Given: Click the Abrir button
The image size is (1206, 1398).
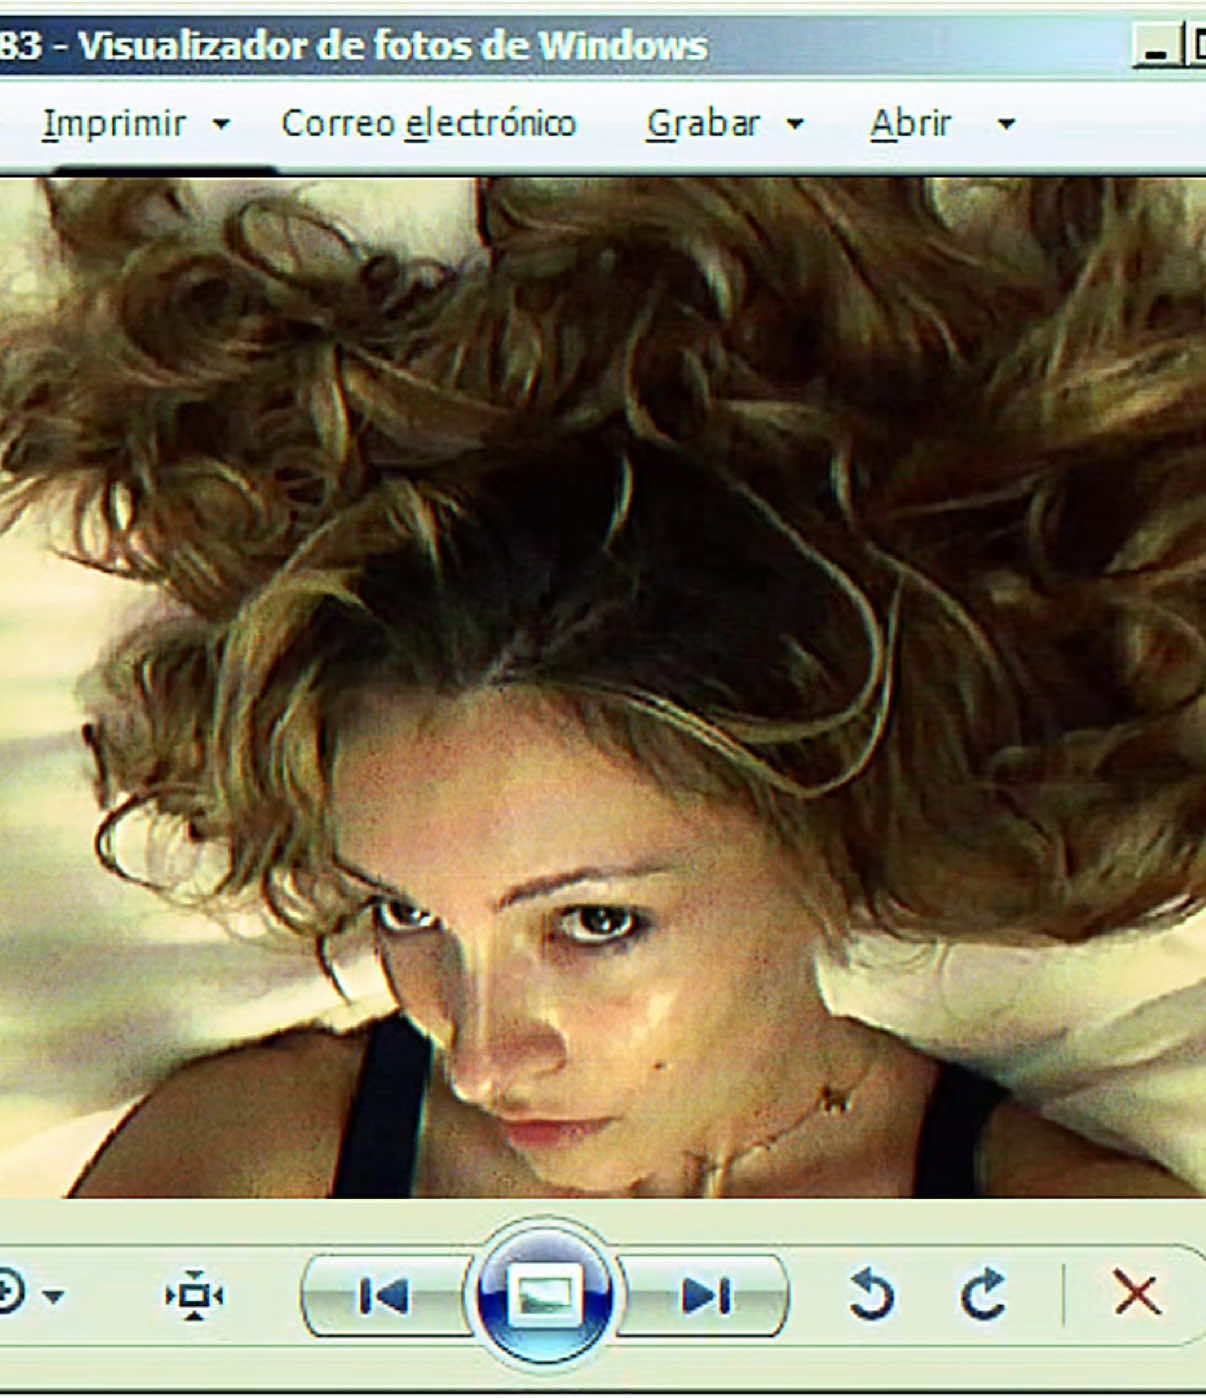Looking at the screenshot, I should [910, 124].
